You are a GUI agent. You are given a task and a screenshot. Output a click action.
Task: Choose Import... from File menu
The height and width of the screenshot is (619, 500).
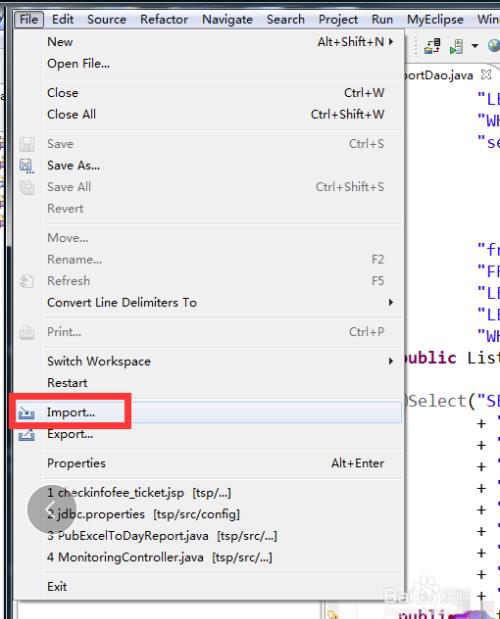(208, 413)
